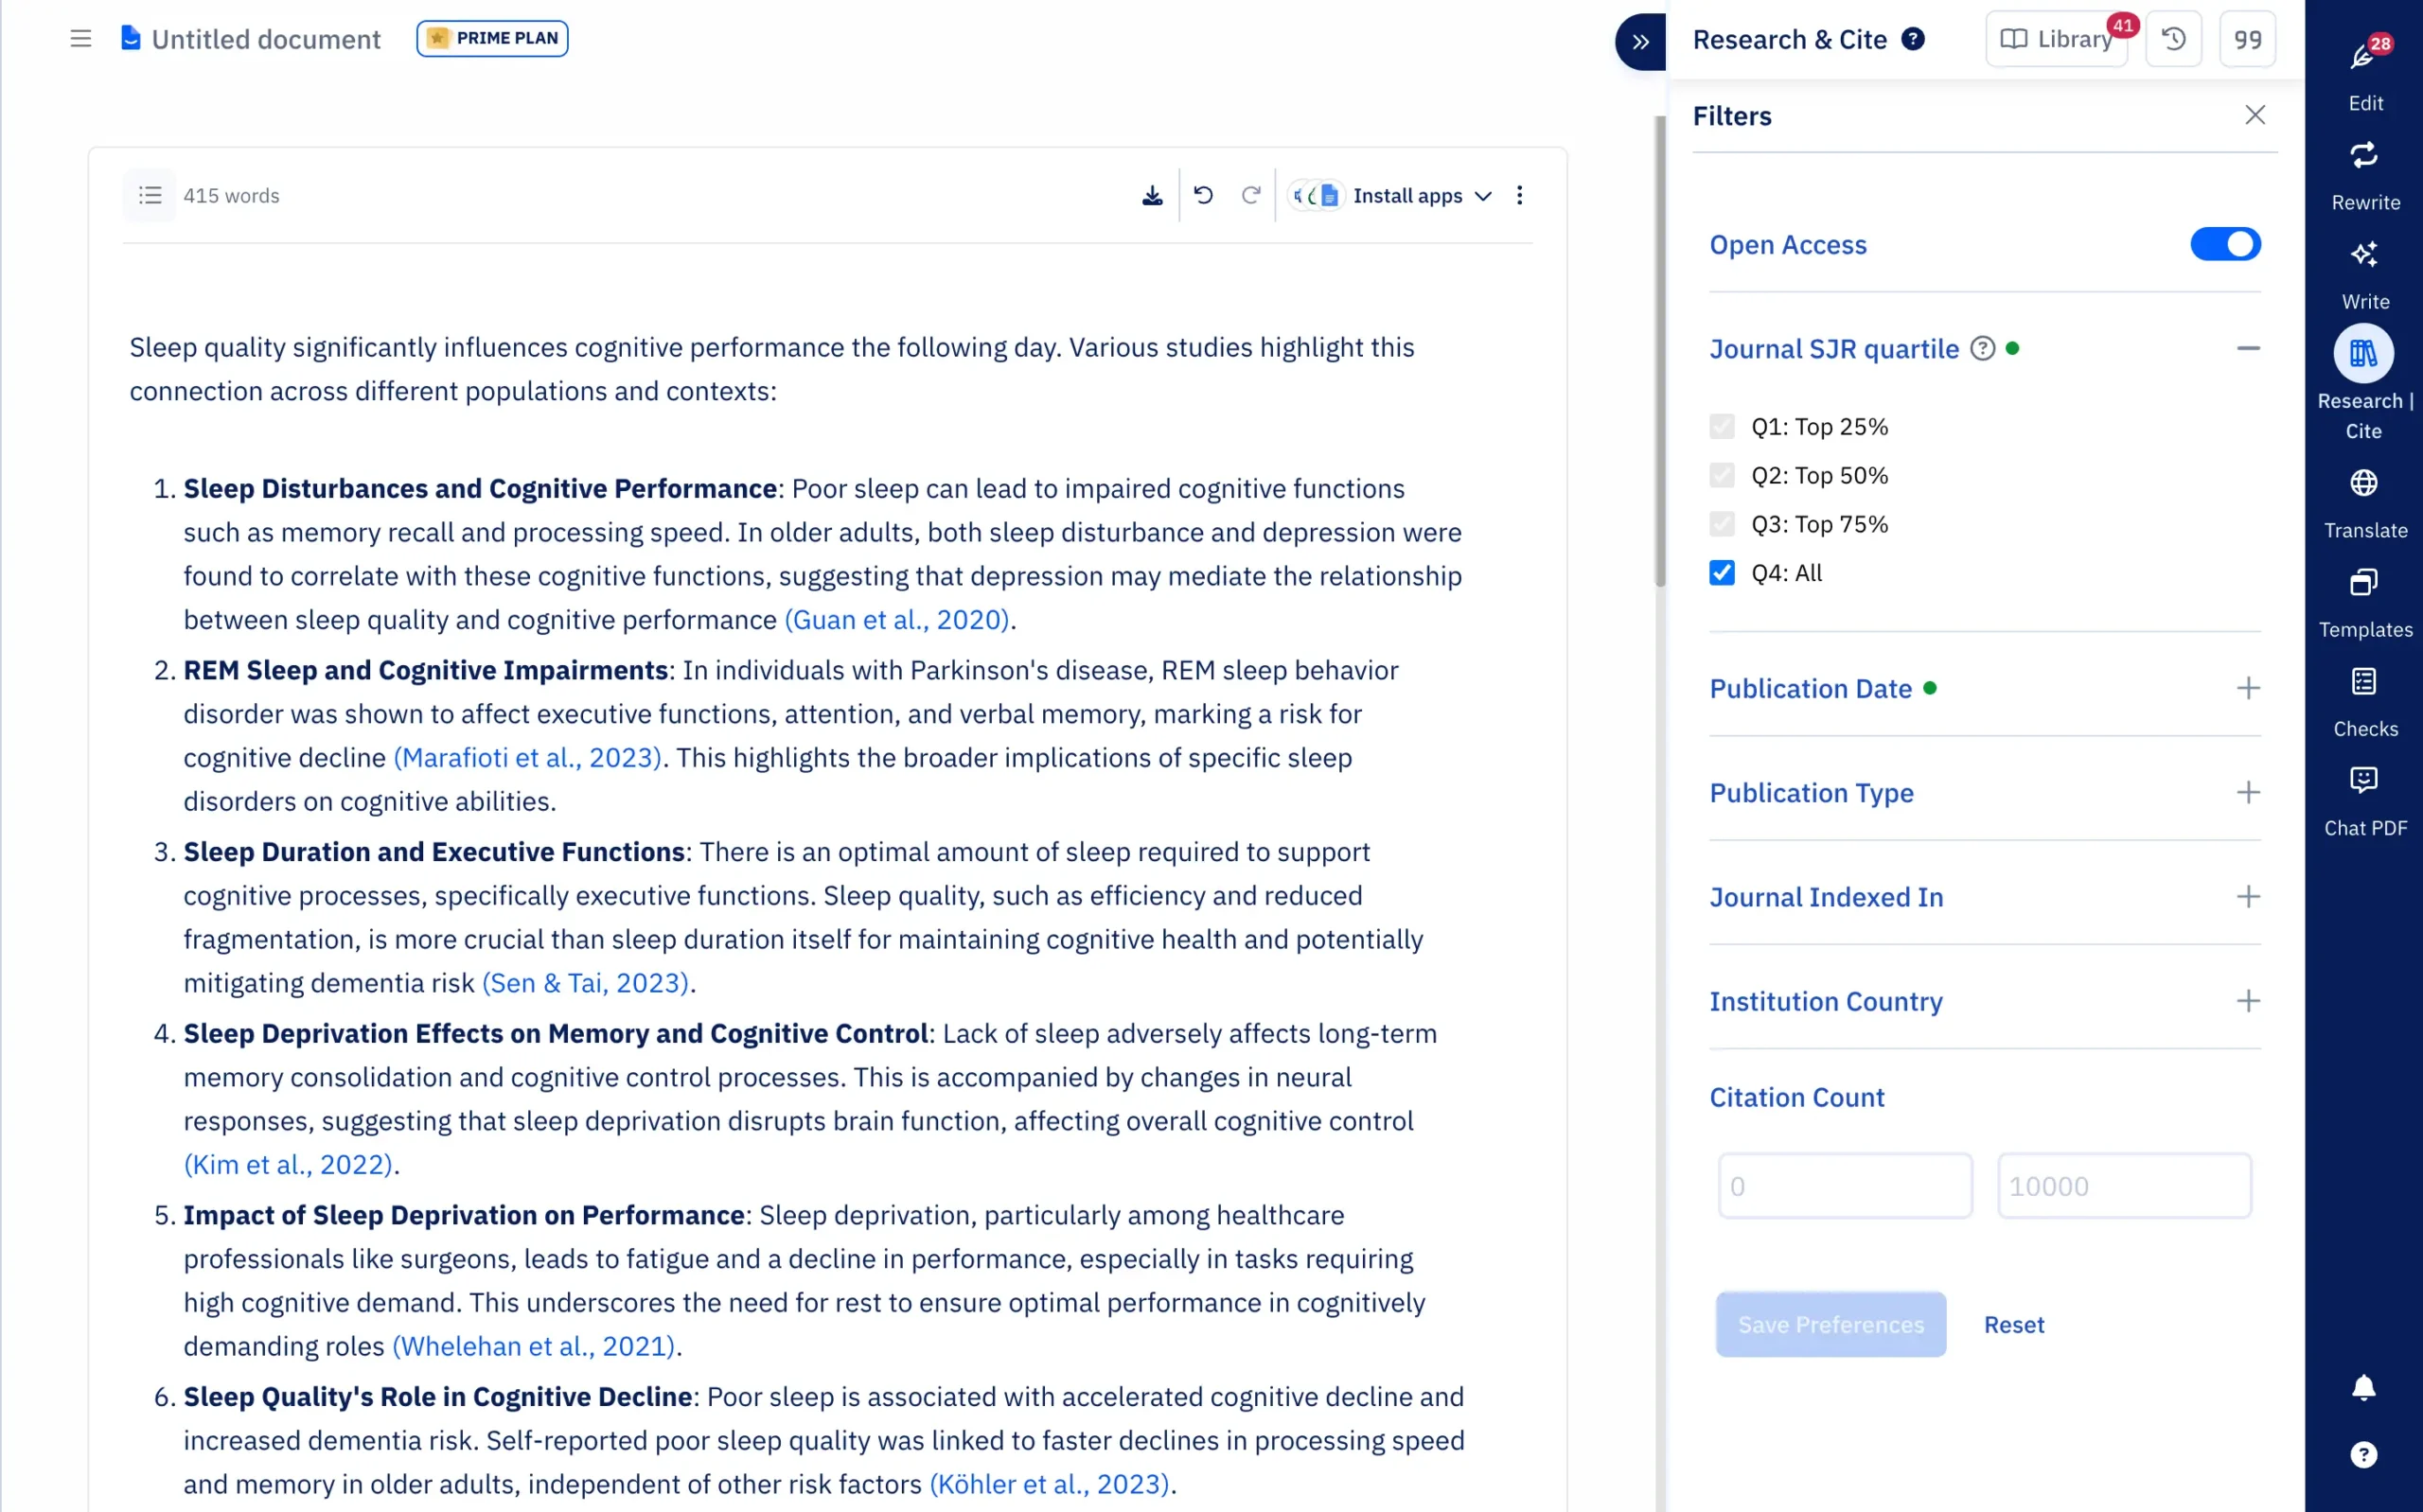Click the Filters heading

pos(1731,116)
